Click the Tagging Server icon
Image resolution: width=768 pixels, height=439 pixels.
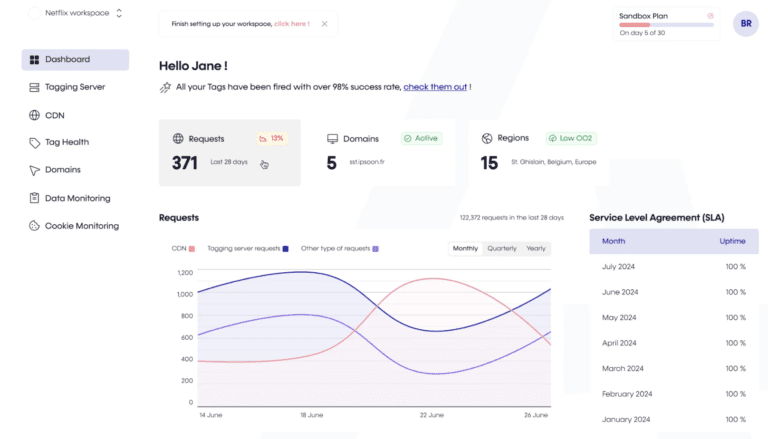click(x=34, y=87)
